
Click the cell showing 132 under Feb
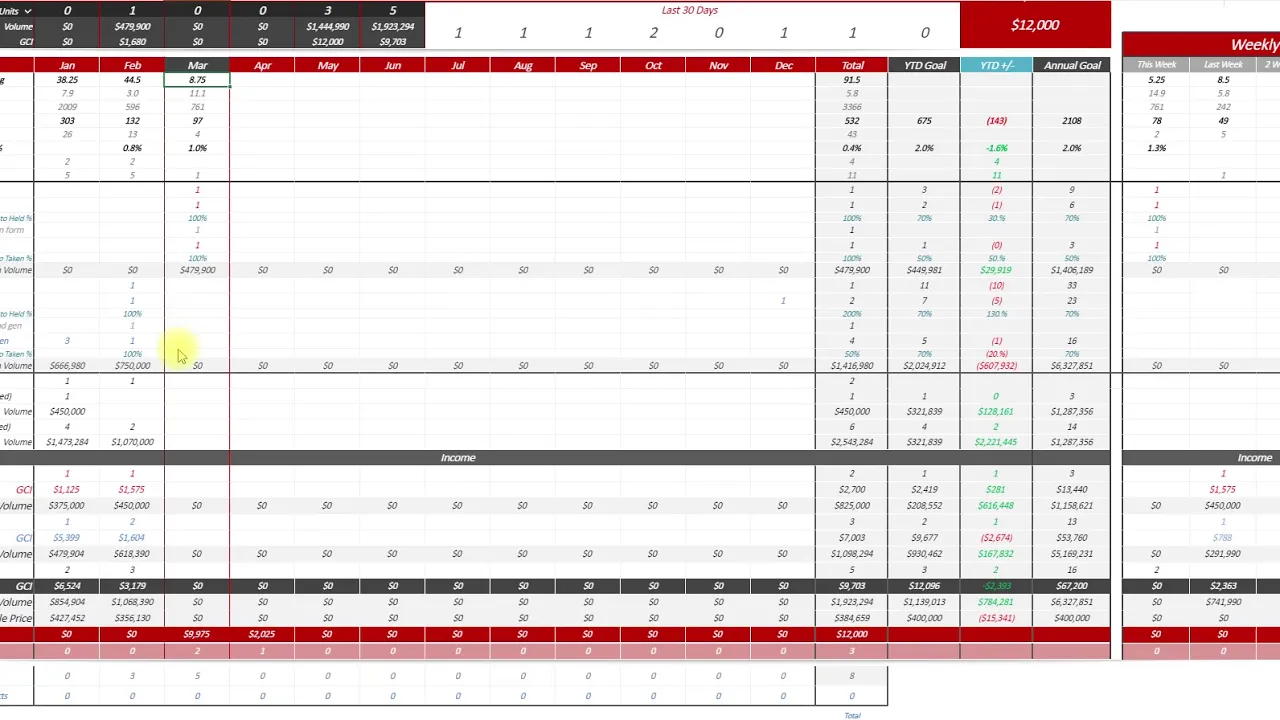(x=132, y=121)
